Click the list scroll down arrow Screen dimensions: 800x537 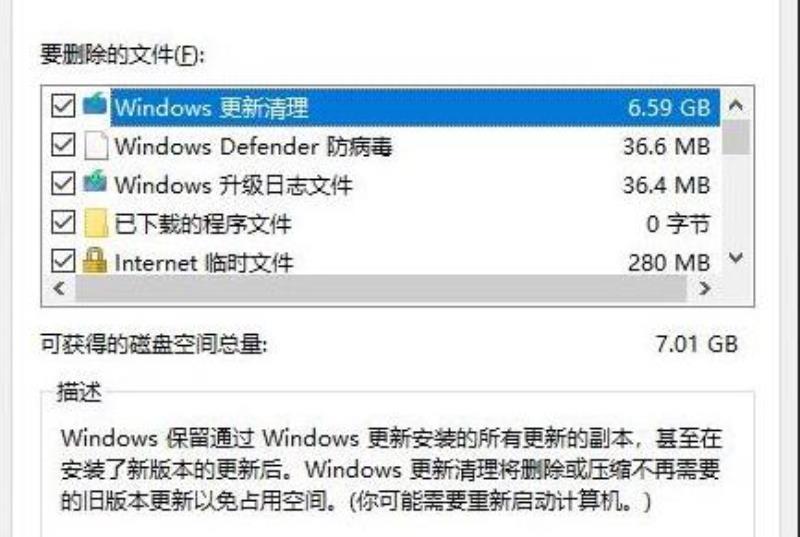(x=736, y=258)
